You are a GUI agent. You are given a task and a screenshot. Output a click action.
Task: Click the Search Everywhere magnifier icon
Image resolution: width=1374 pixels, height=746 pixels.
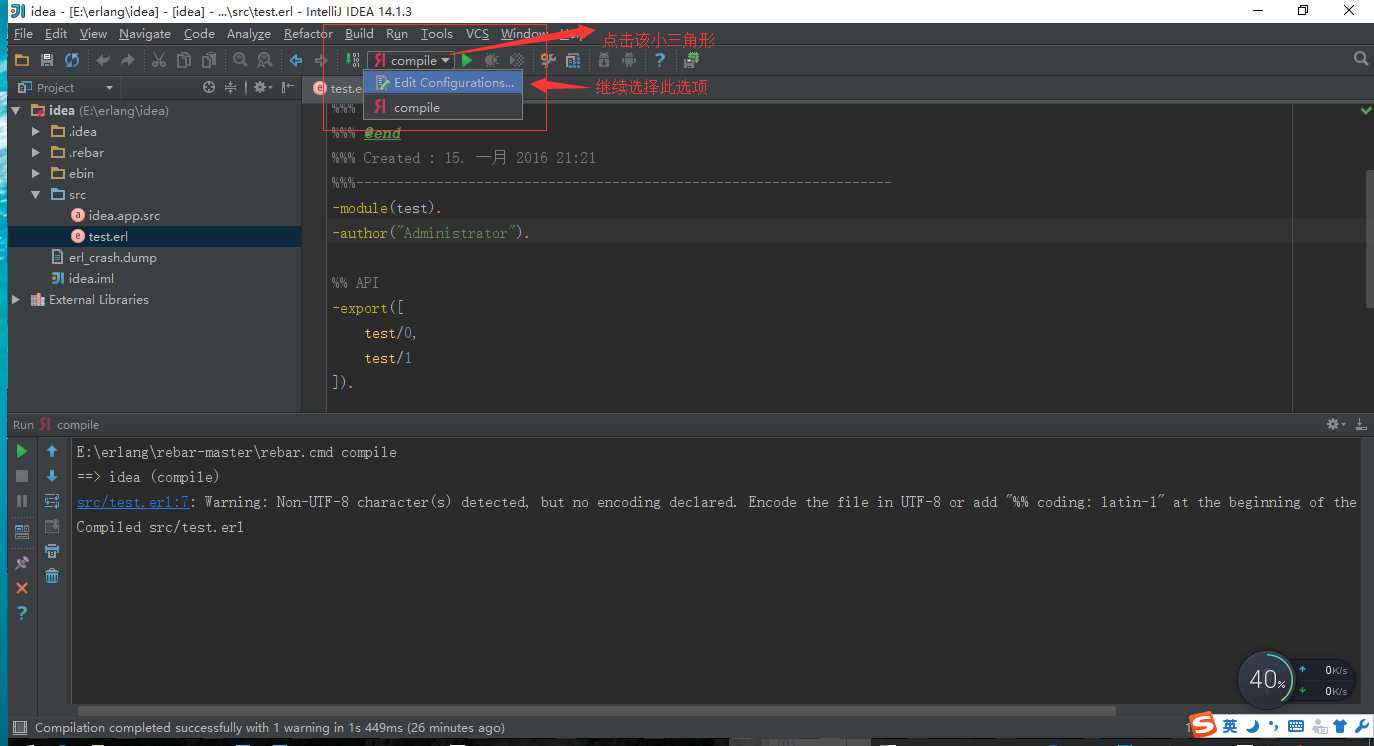[x=1361, y=59]
